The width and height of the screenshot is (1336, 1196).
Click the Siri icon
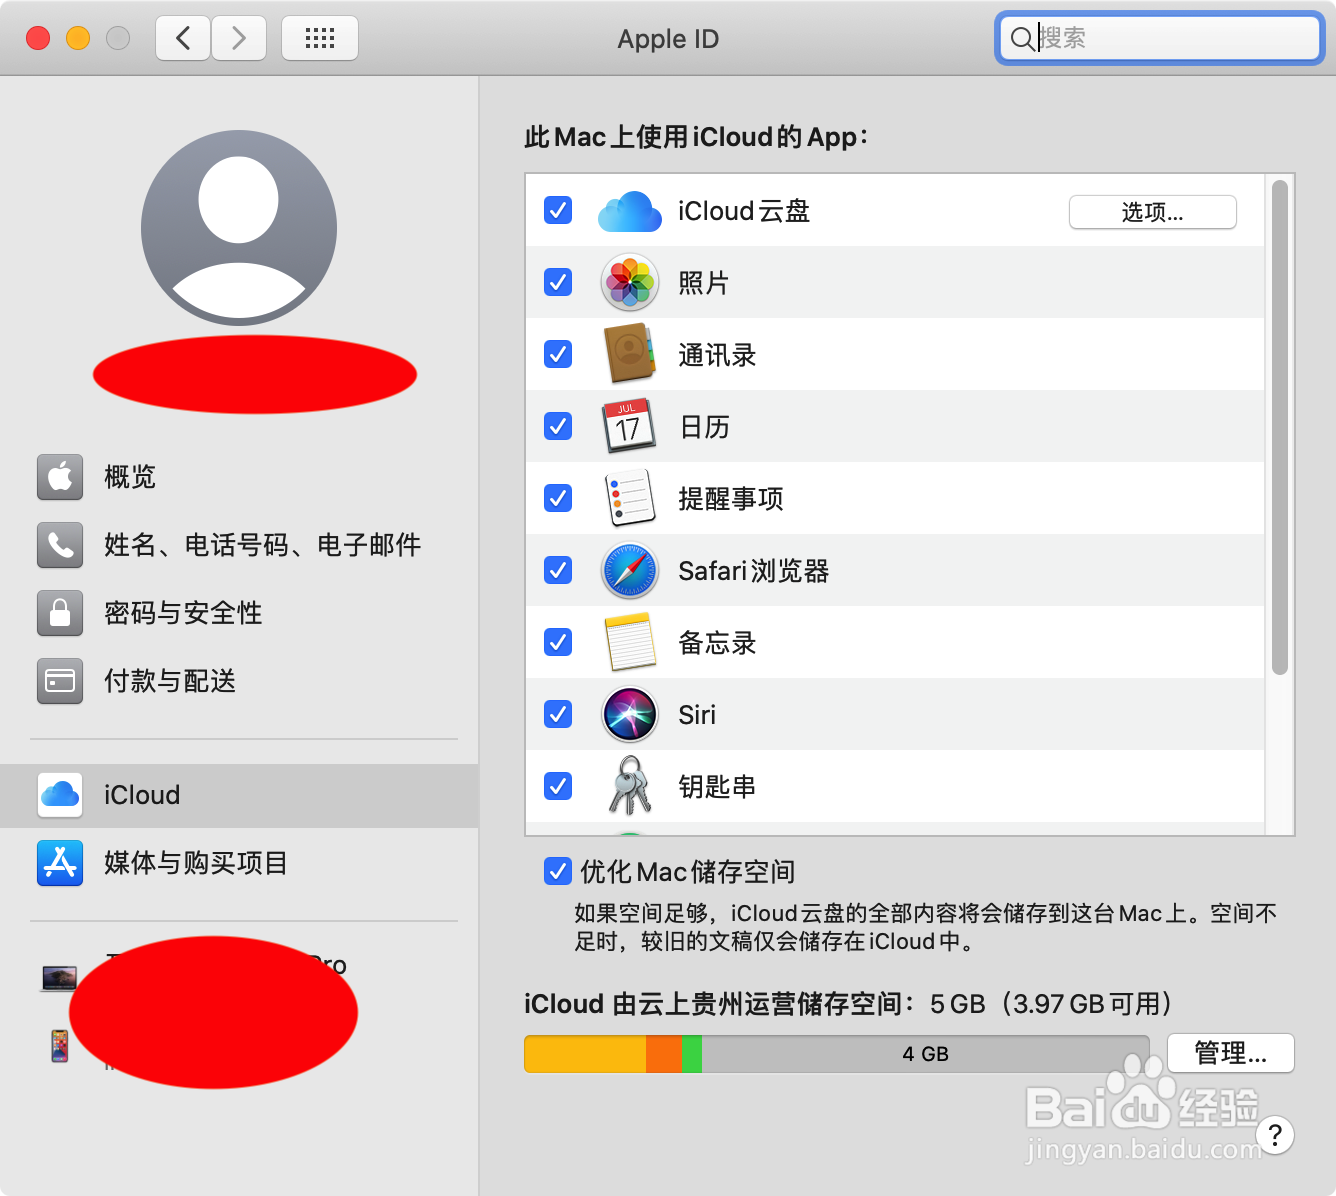click(x=630, y=714)
